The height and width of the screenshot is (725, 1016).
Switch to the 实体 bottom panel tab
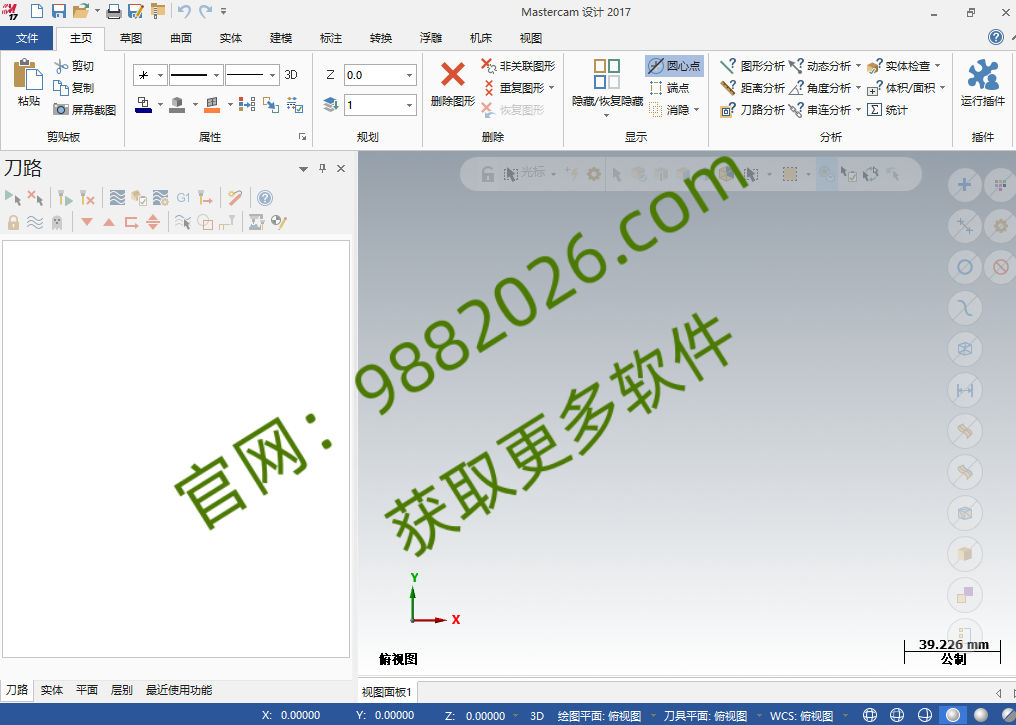[x=52, y=690]
